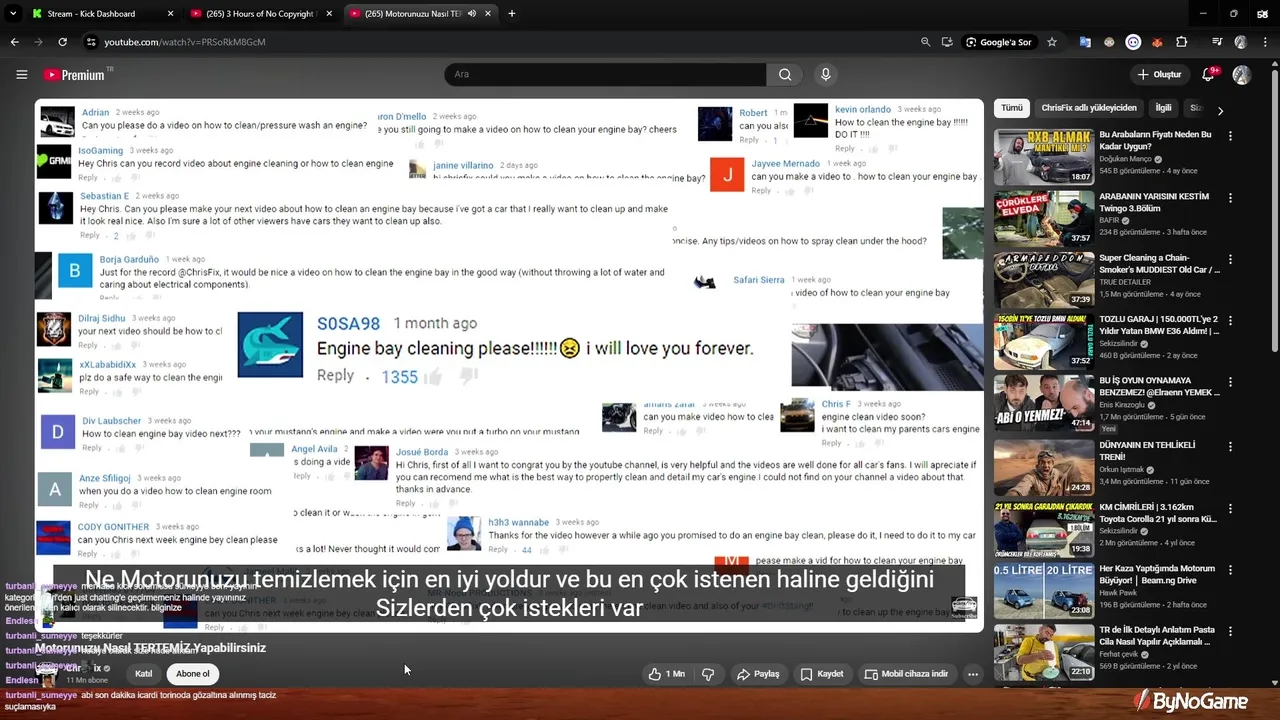Click video title 'Motorunuzu Nasıl TERTEMİZ Yapabilirsiniz'
Screen dimensions: 1280x720
(x=151, y=648)
